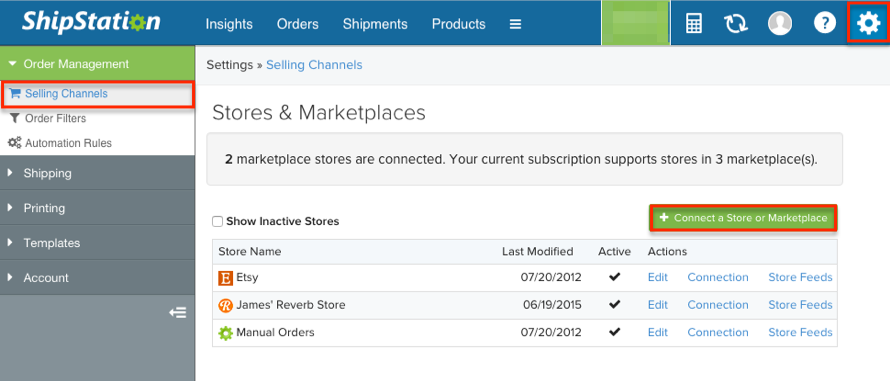Click the hamburger menu icon in navbar
This screenshot has height=381, width=890.
(x=515, y=24)
